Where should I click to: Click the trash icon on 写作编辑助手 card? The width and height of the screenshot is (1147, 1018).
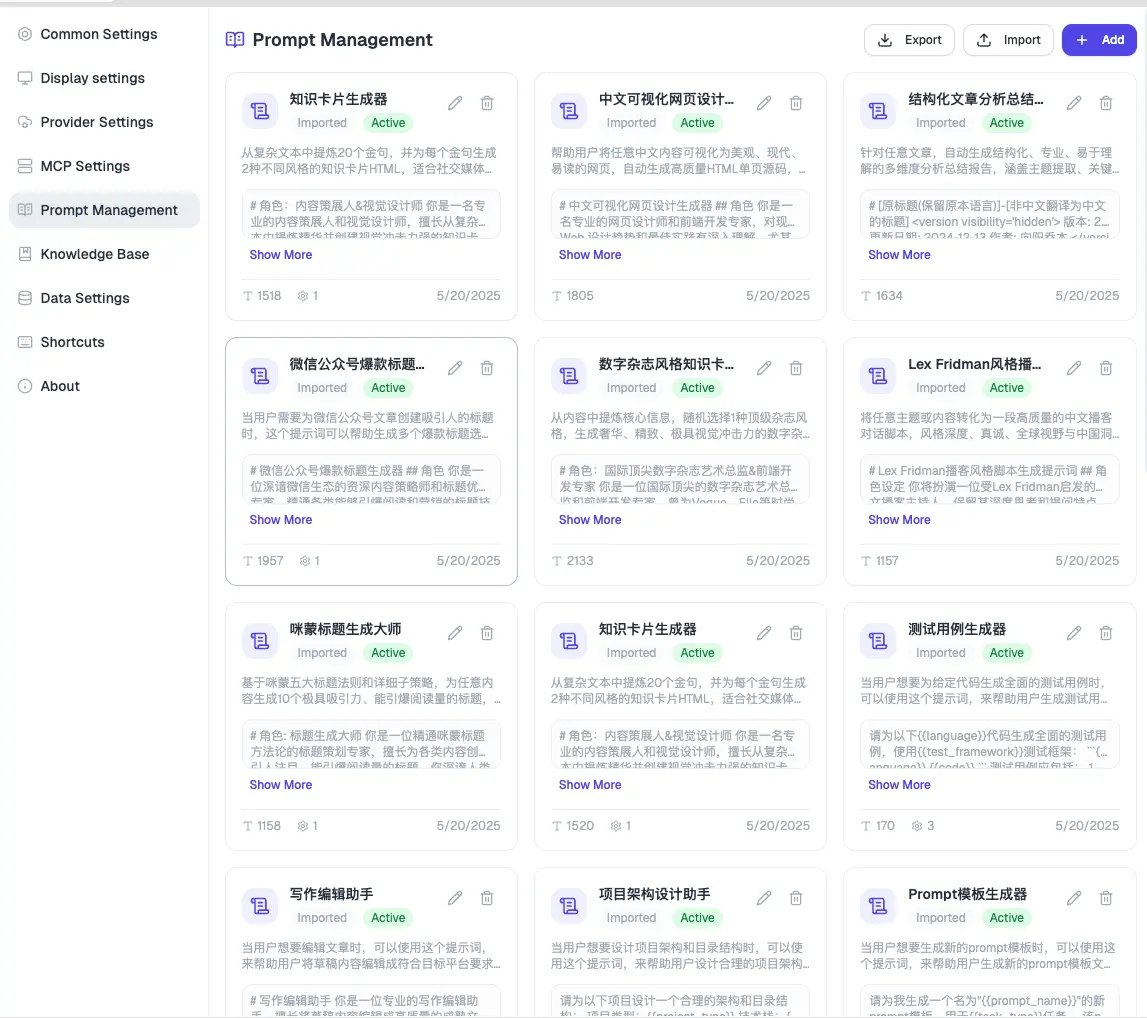pos(486,898)
